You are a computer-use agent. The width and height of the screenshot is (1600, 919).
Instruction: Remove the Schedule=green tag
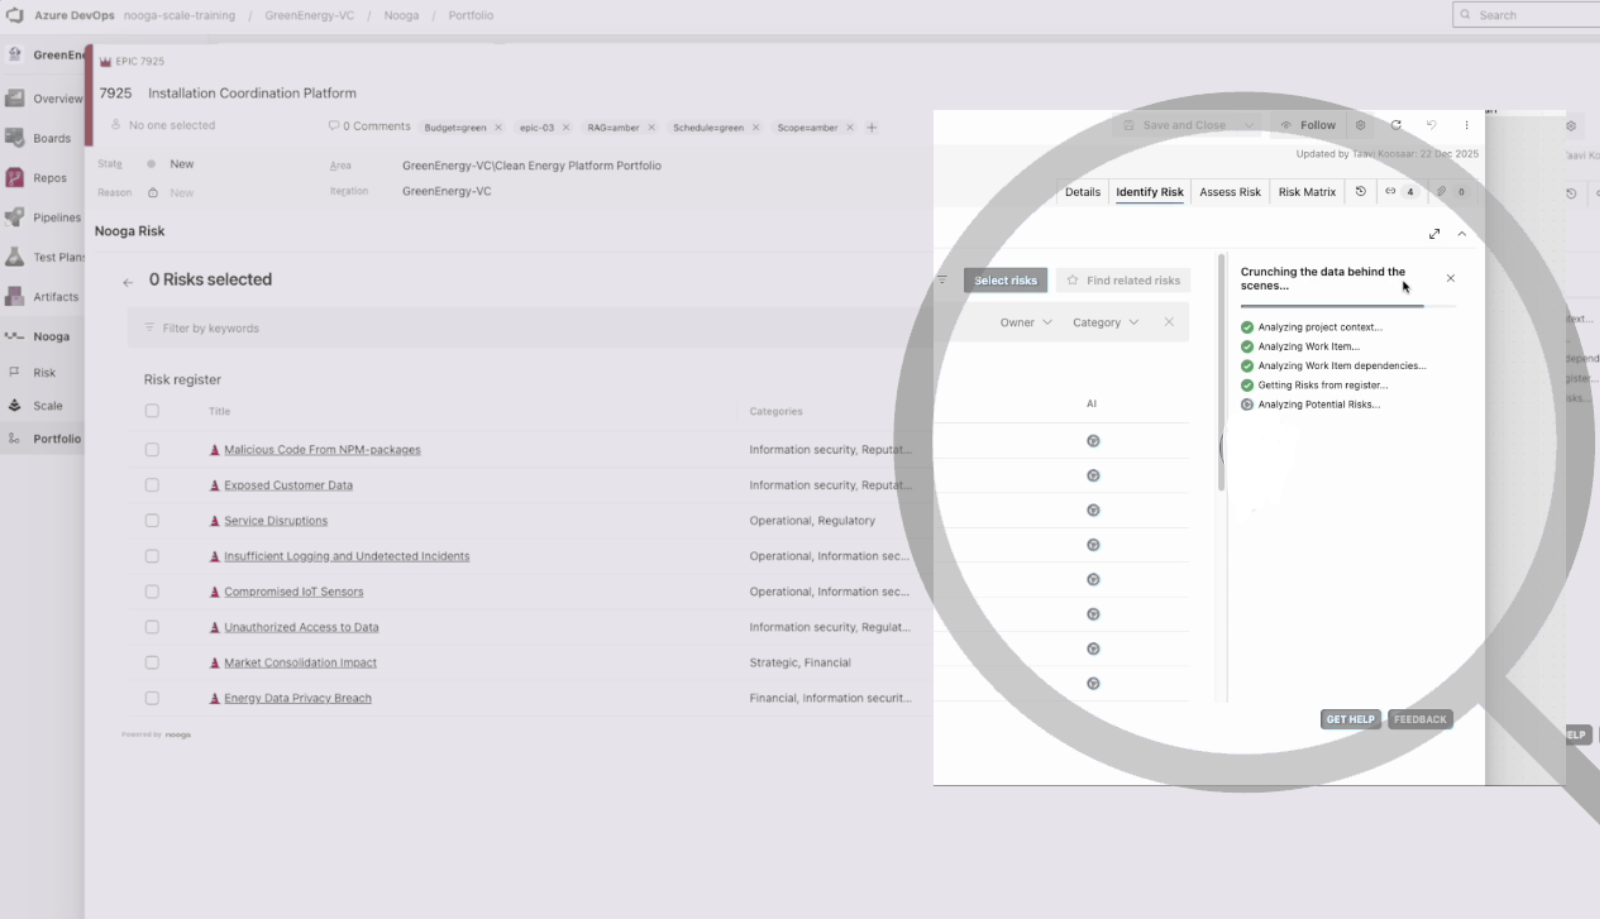756,127
